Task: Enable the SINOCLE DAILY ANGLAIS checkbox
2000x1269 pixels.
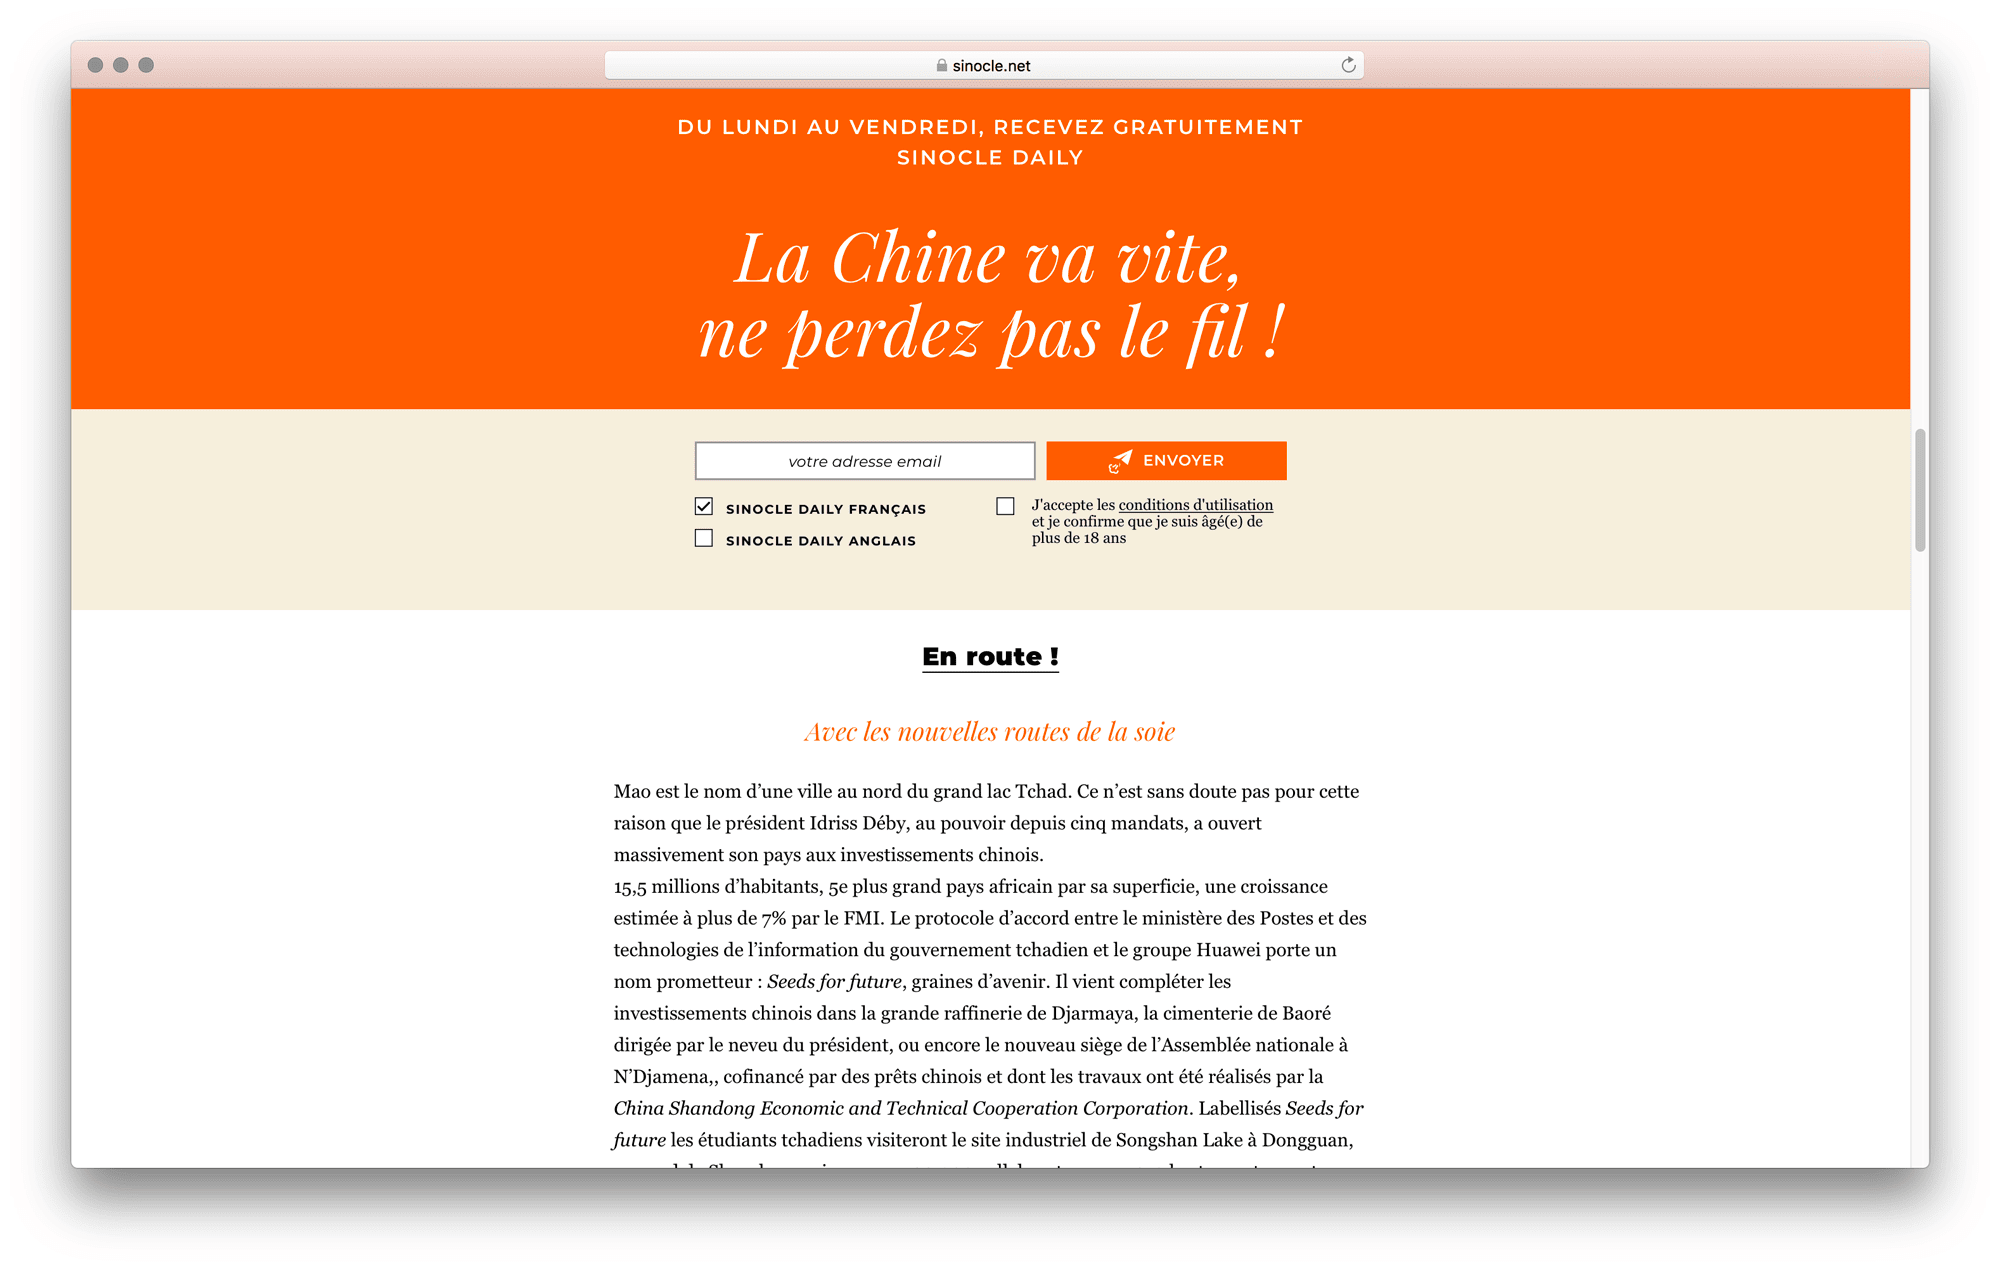Action: tap(706, 541)
